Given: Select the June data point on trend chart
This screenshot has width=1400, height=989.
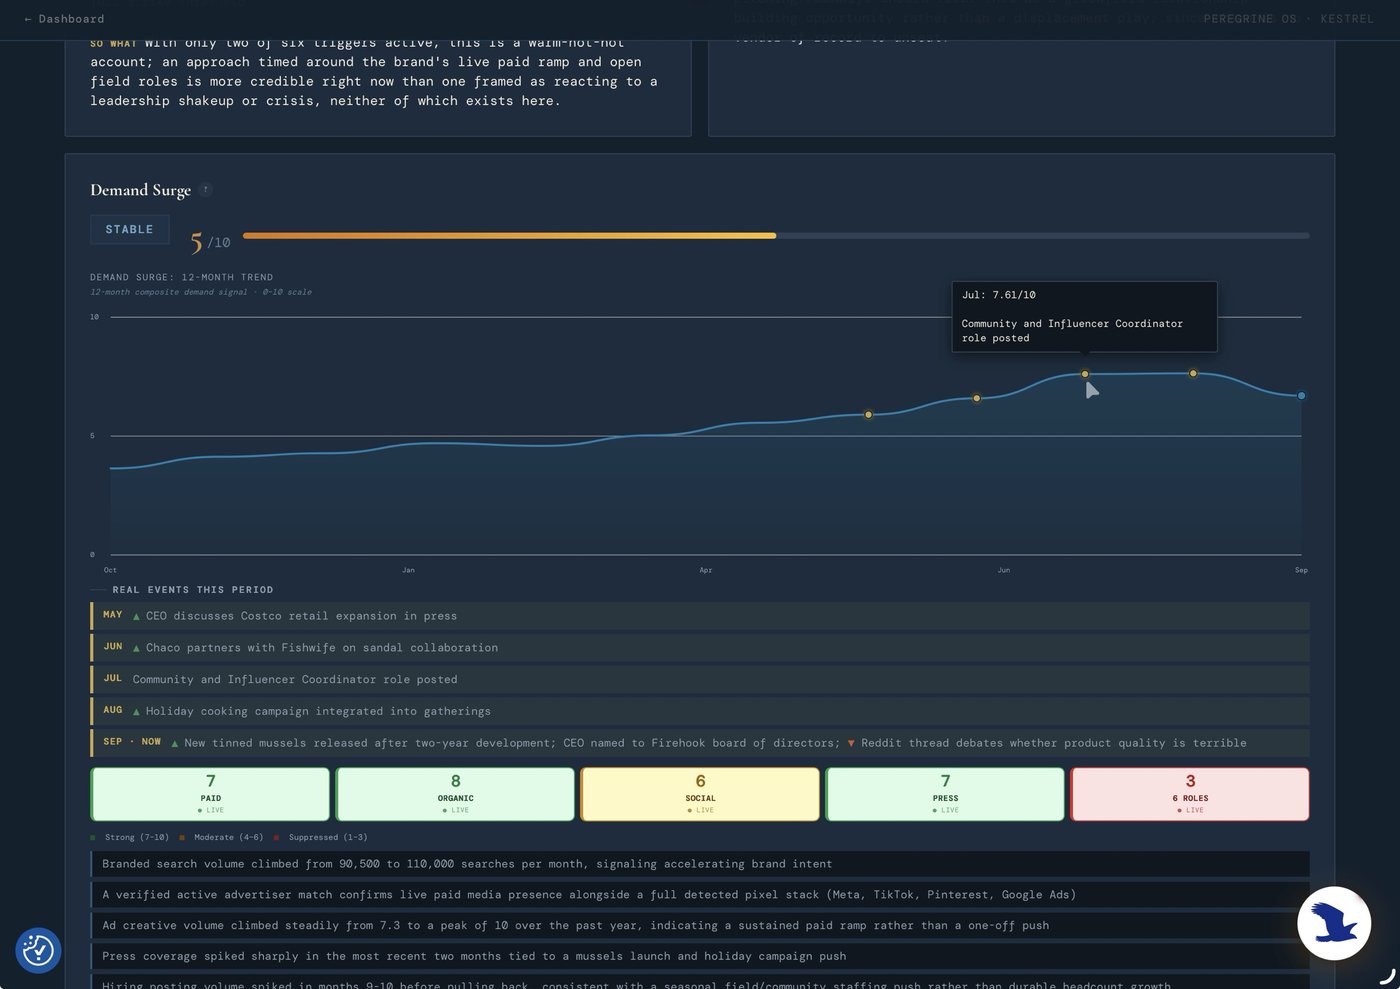Looking at the screenshot, I should click(x=977, y=398).
